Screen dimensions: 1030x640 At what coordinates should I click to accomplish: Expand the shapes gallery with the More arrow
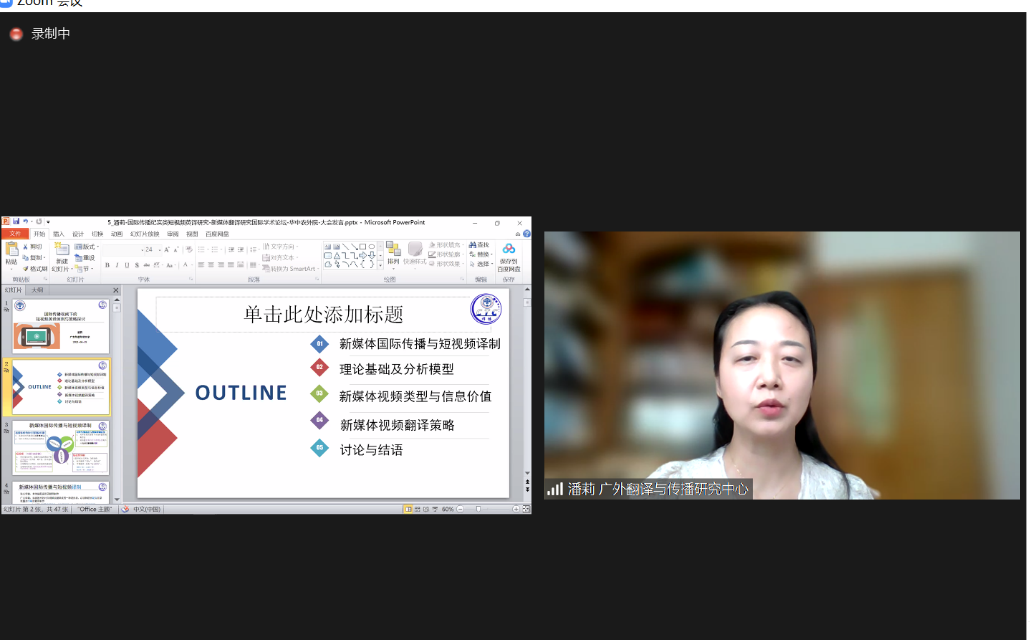(382, 265)
